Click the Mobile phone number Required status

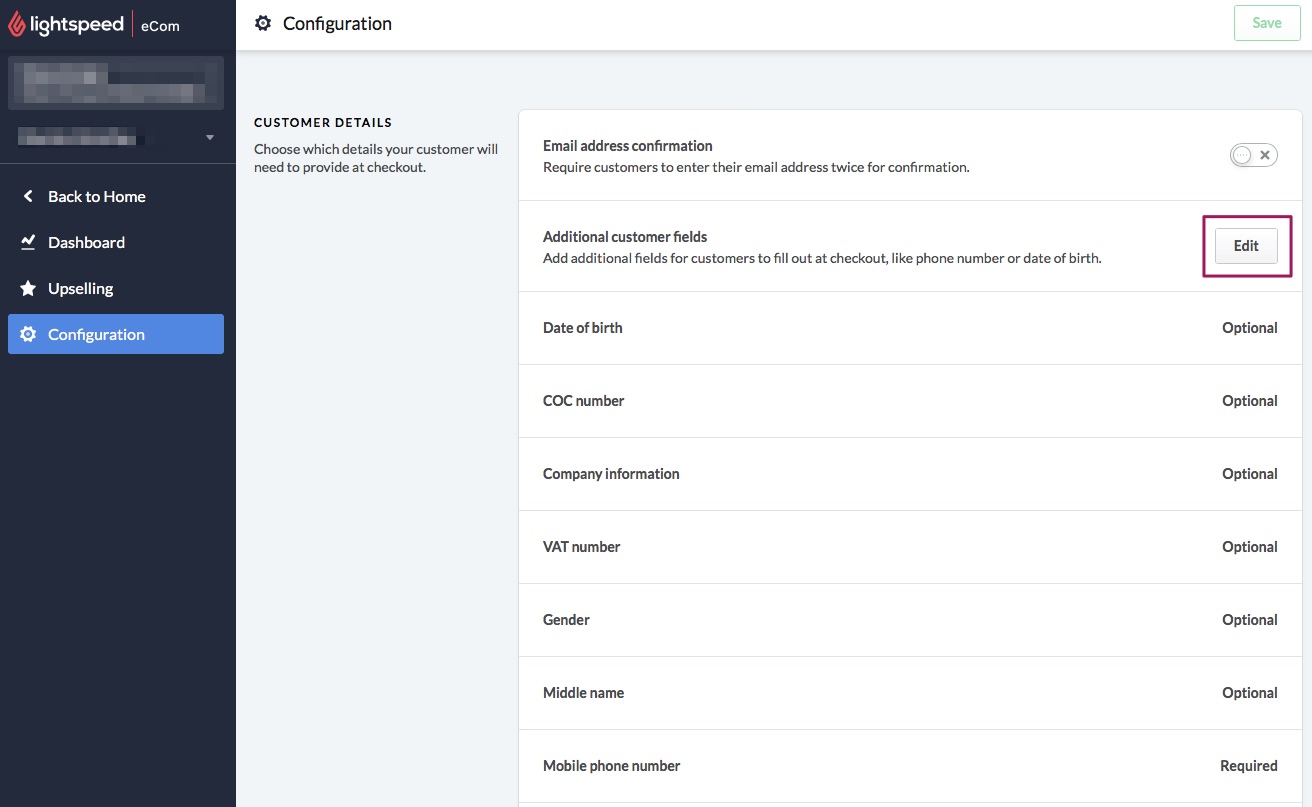(x=1248, y=766)
